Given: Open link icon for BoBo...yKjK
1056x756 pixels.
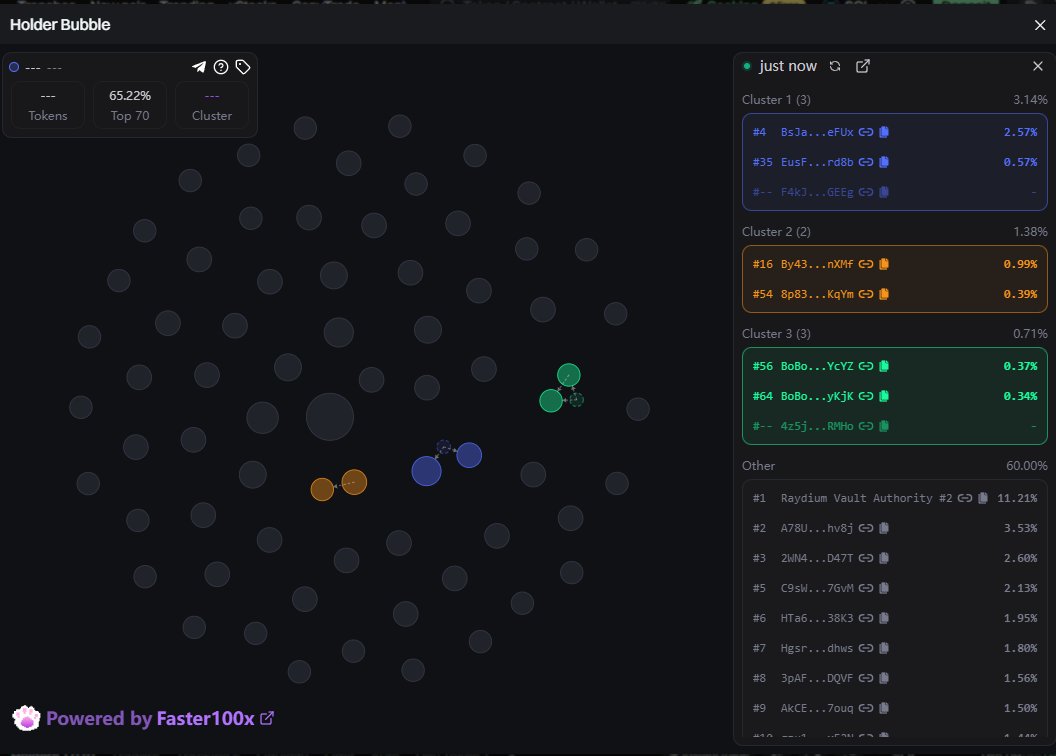Looking at the screenshot, I should (x=866, y=396).
